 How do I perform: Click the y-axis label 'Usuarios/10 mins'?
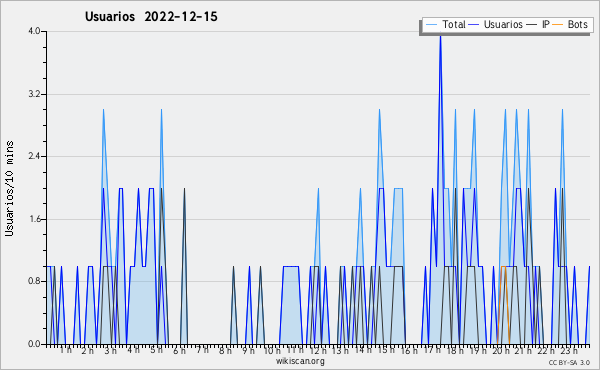[9, 188]
